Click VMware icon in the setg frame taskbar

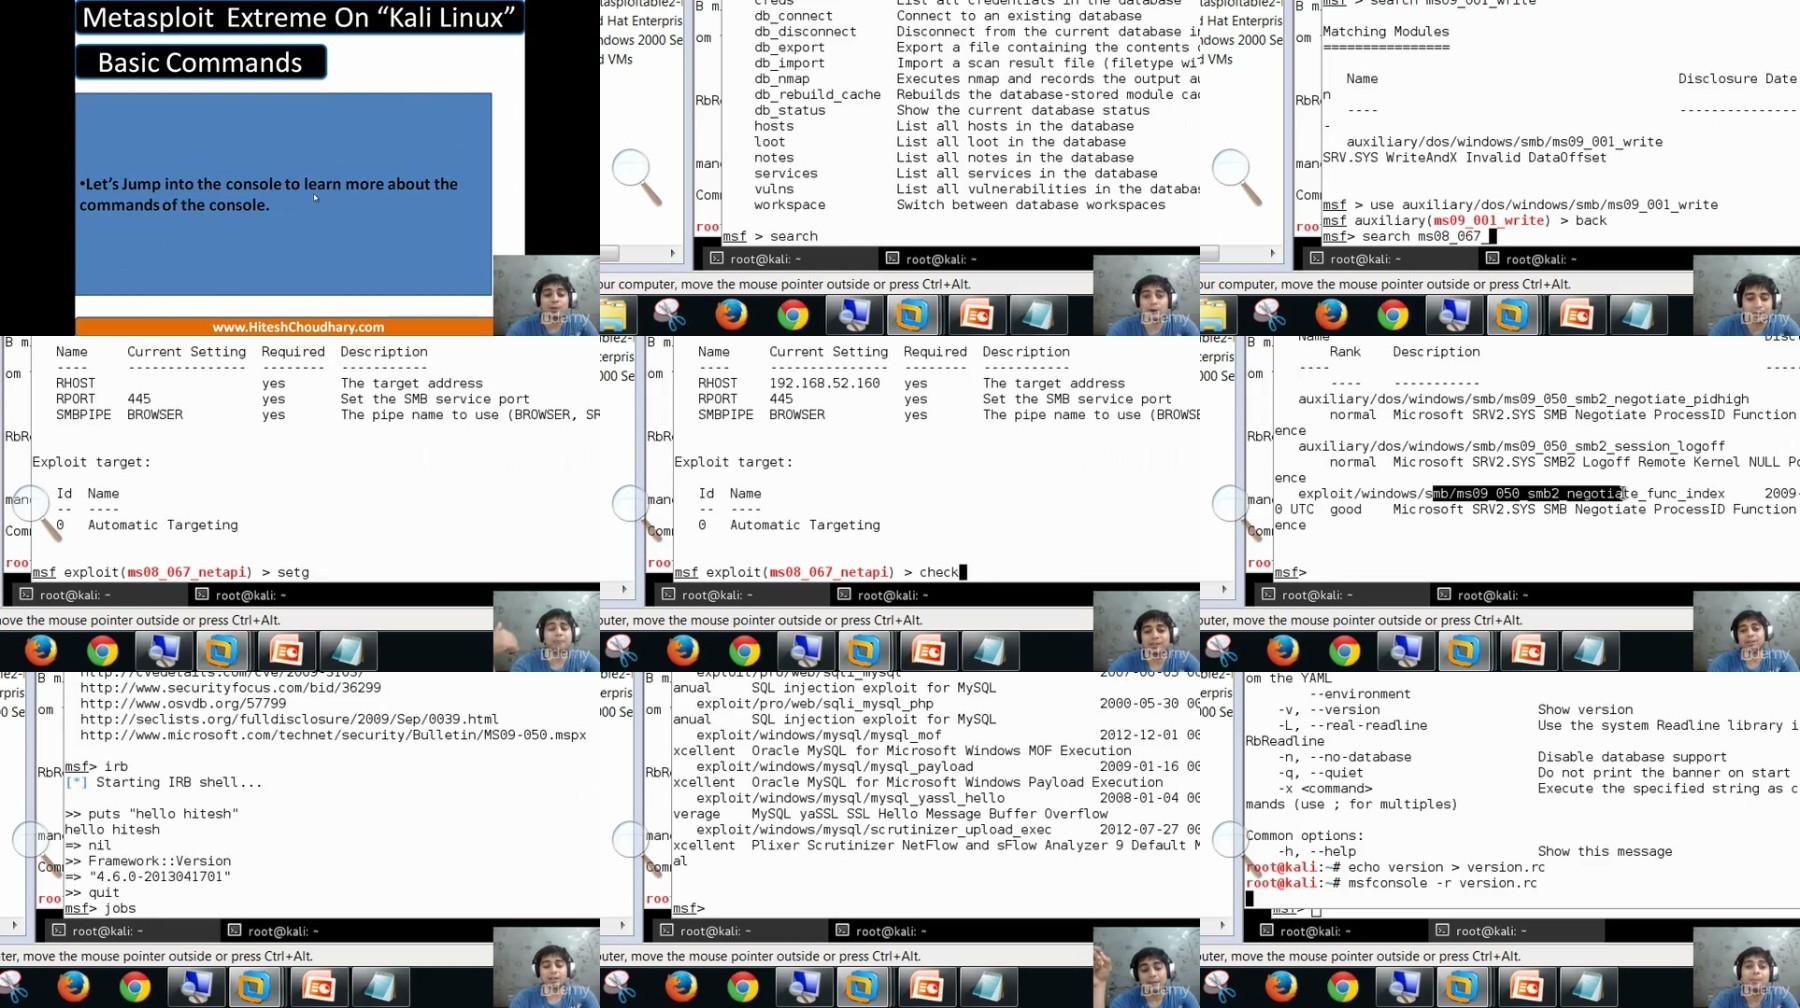tap(221, 651)
